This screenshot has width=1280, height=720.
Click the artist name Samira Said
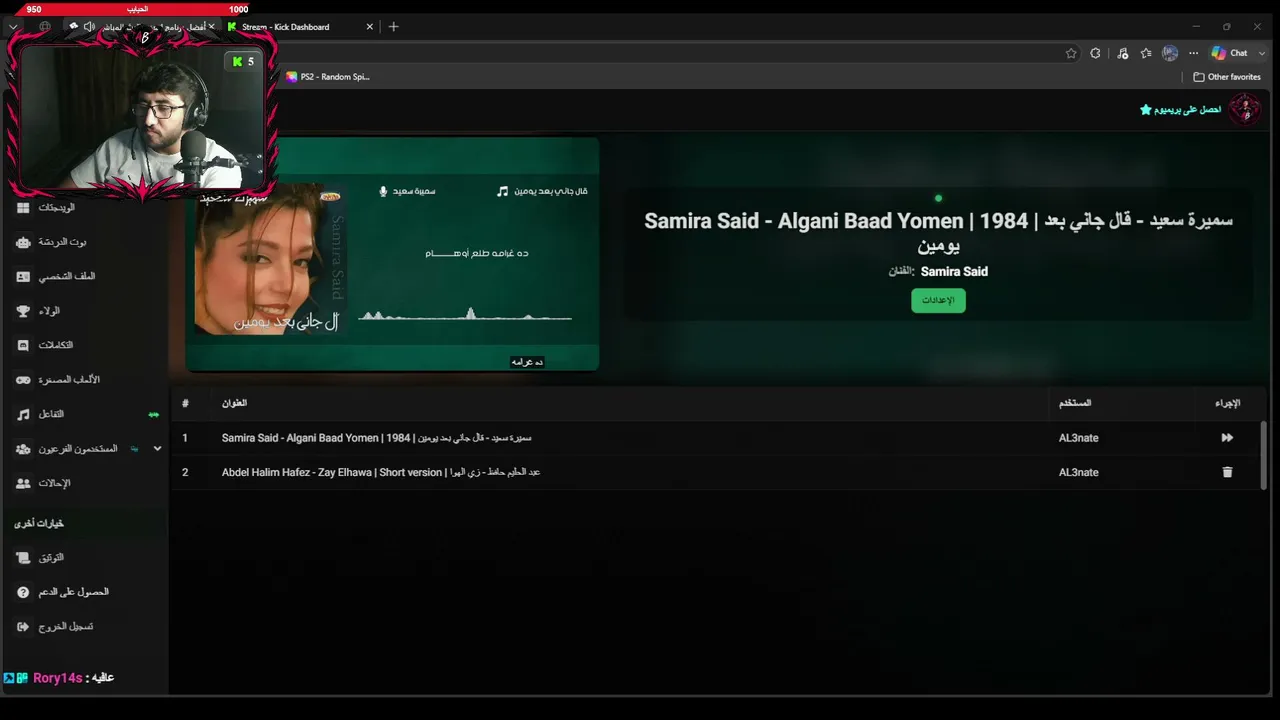954,271
